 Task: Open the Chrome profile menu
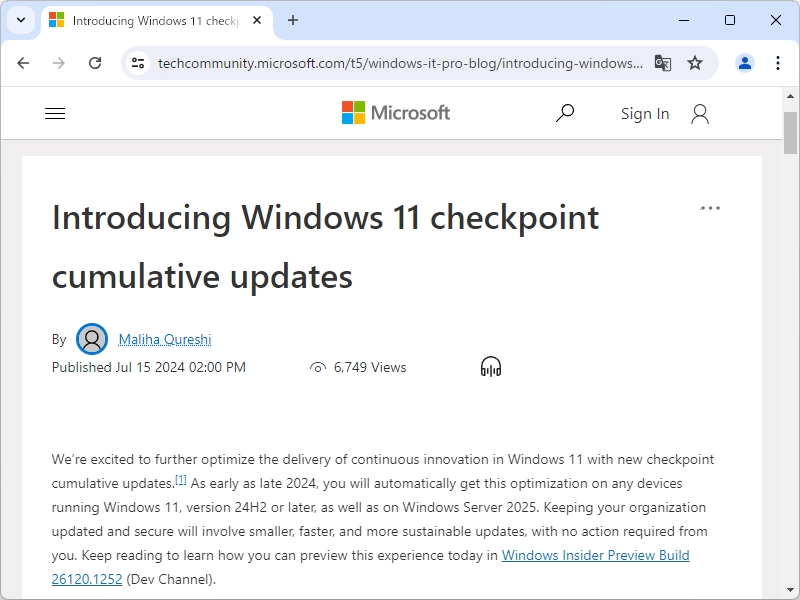point(744,62)
